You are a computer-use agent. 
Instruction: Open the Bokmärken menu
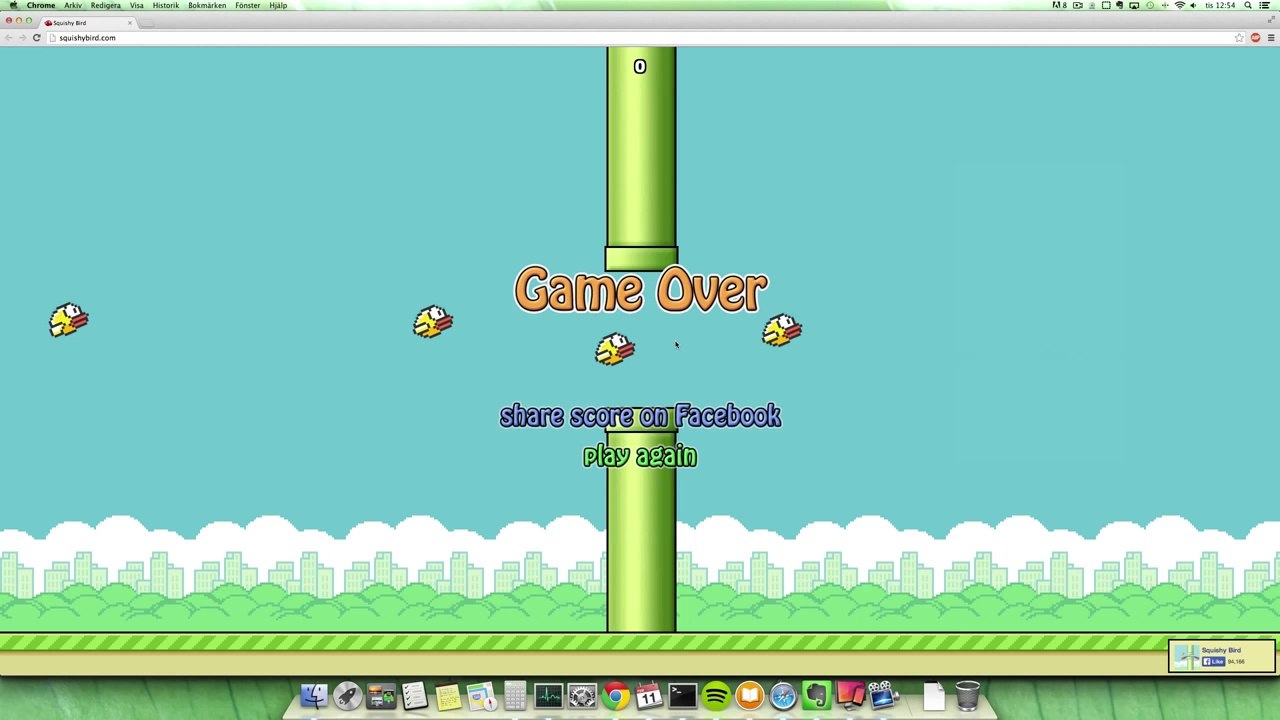[x=207, y=5]
